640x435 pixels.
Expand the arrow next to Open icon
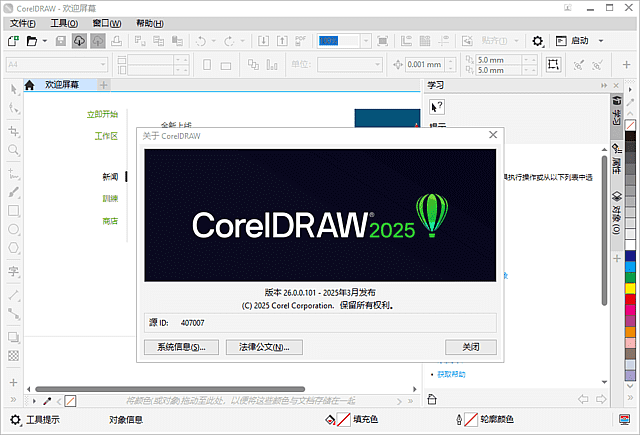tap(44, 41)
